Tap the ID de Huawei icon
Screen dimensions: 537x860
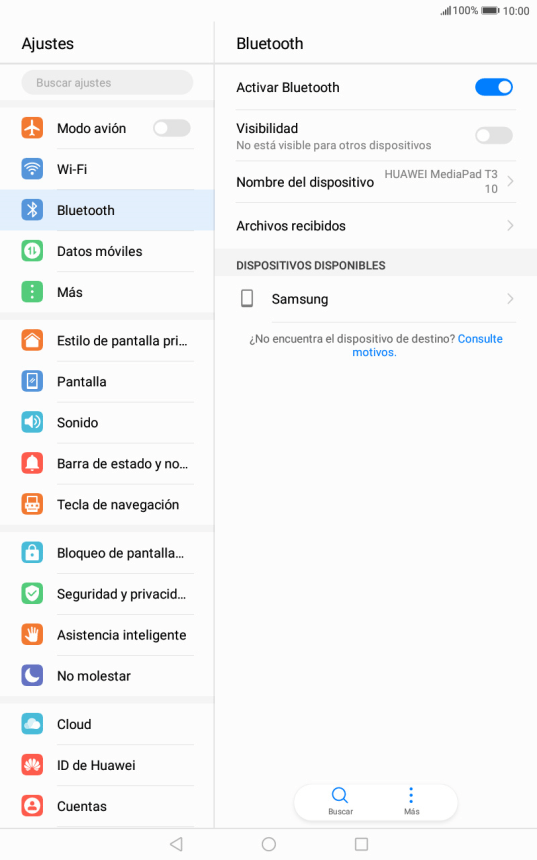coord(32,765)
